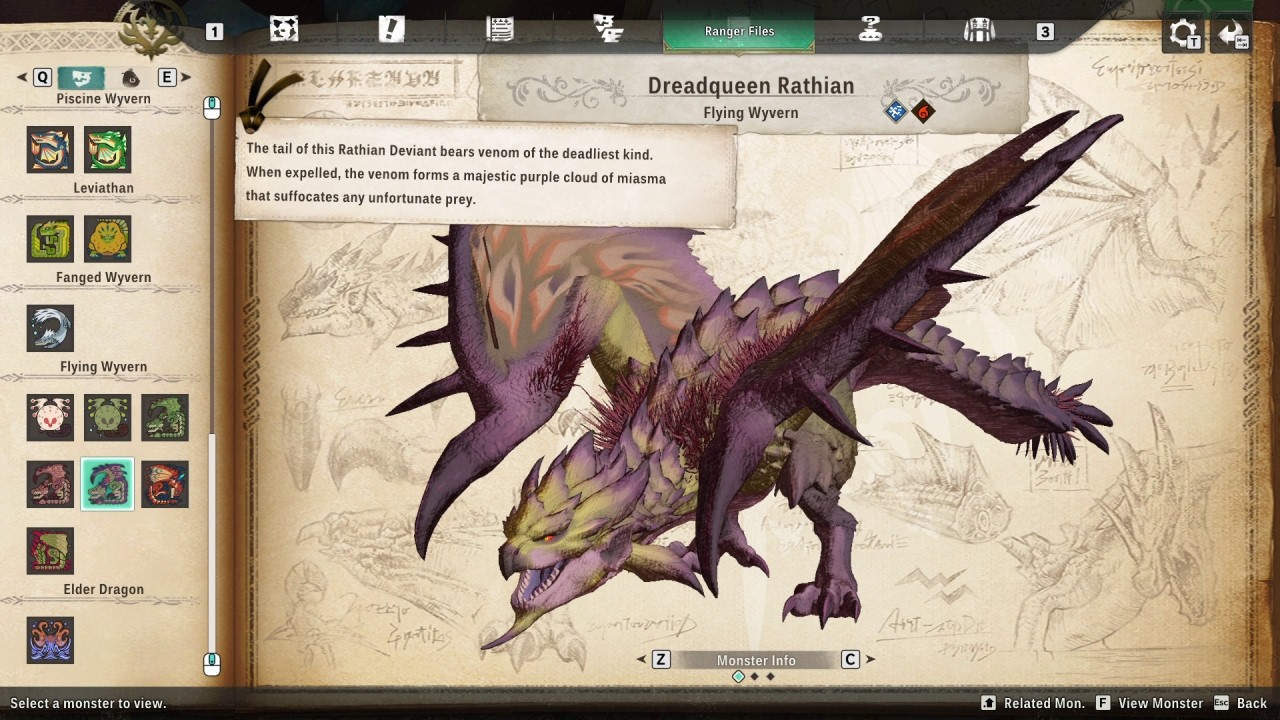The height and width of the screenshot is (720, 1280).
Task: Click Related Mon. at the bottom bar
Action: coord(1033,703)
